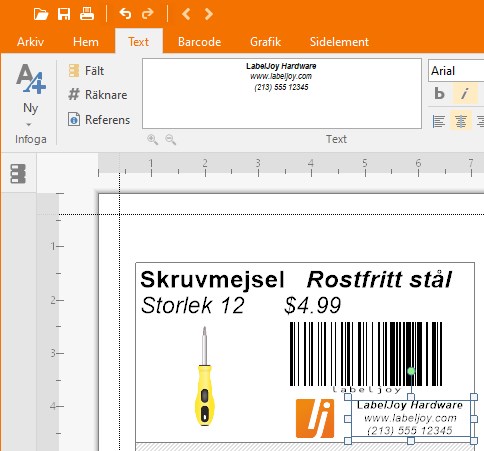Insert a Räknare counter
This screenshot has height=451, width=484.
pyautogui.click(x=98, y=95)
